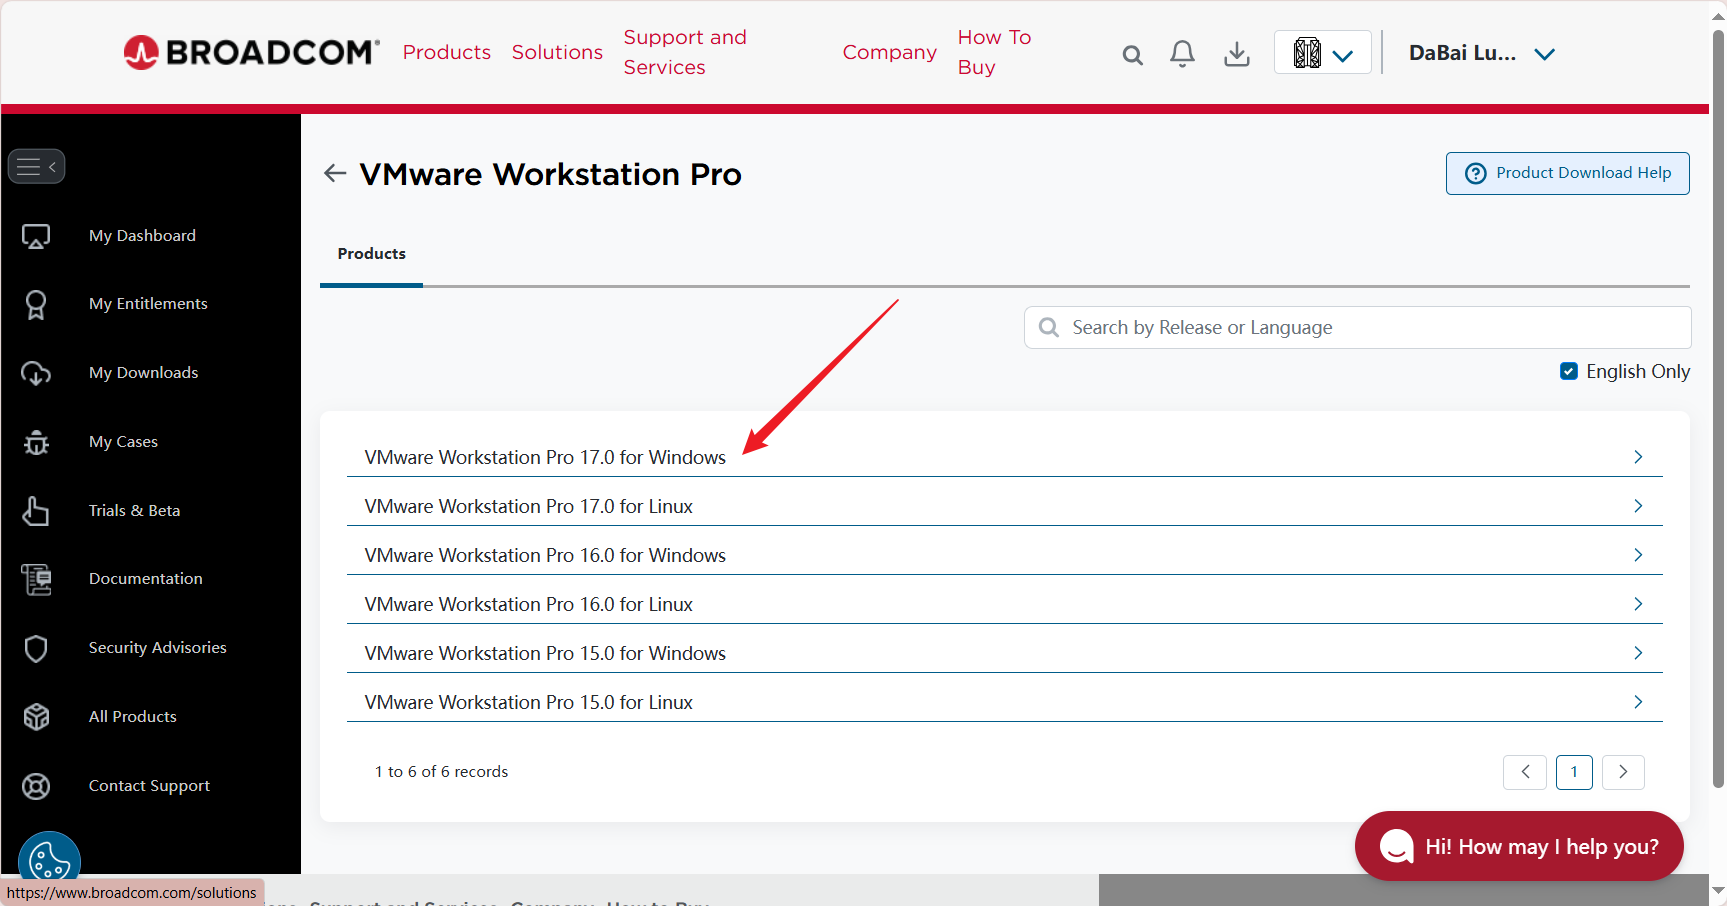Expand 15.0 for Windows row chevron

(x=1638, y=653)
